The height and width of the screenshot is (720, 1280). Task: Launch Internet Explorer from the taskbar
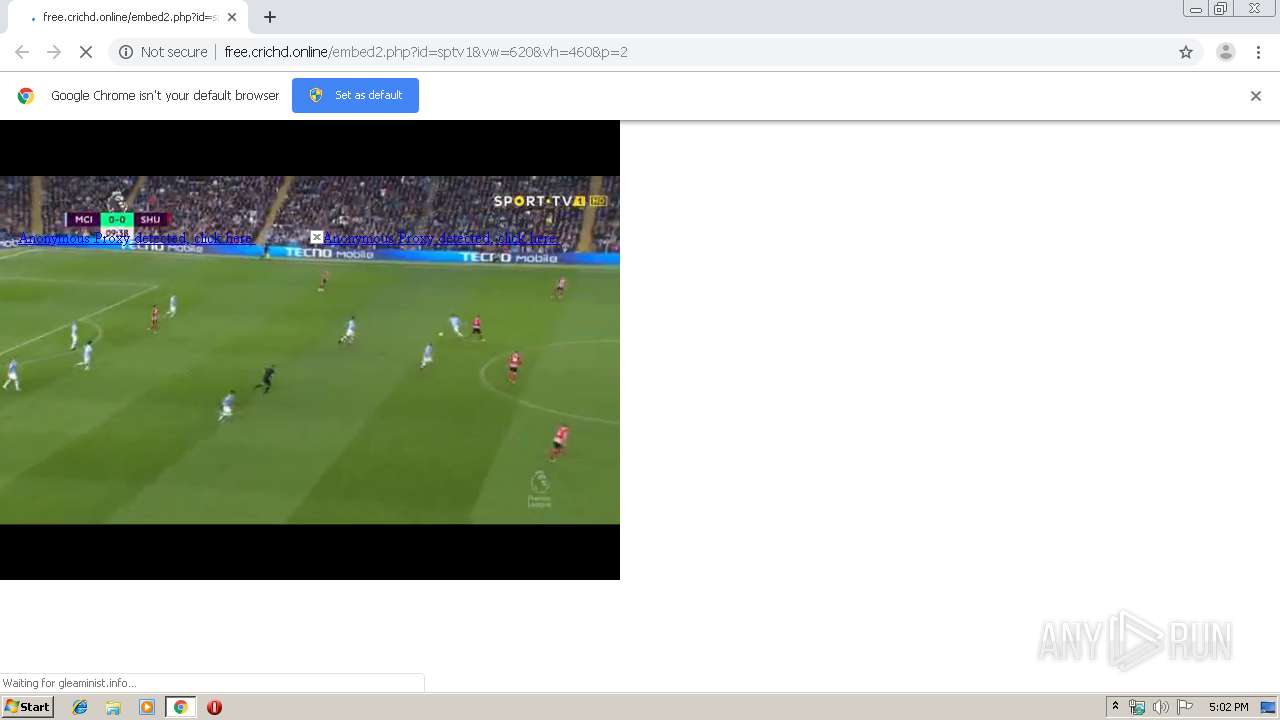click(80, 707)
